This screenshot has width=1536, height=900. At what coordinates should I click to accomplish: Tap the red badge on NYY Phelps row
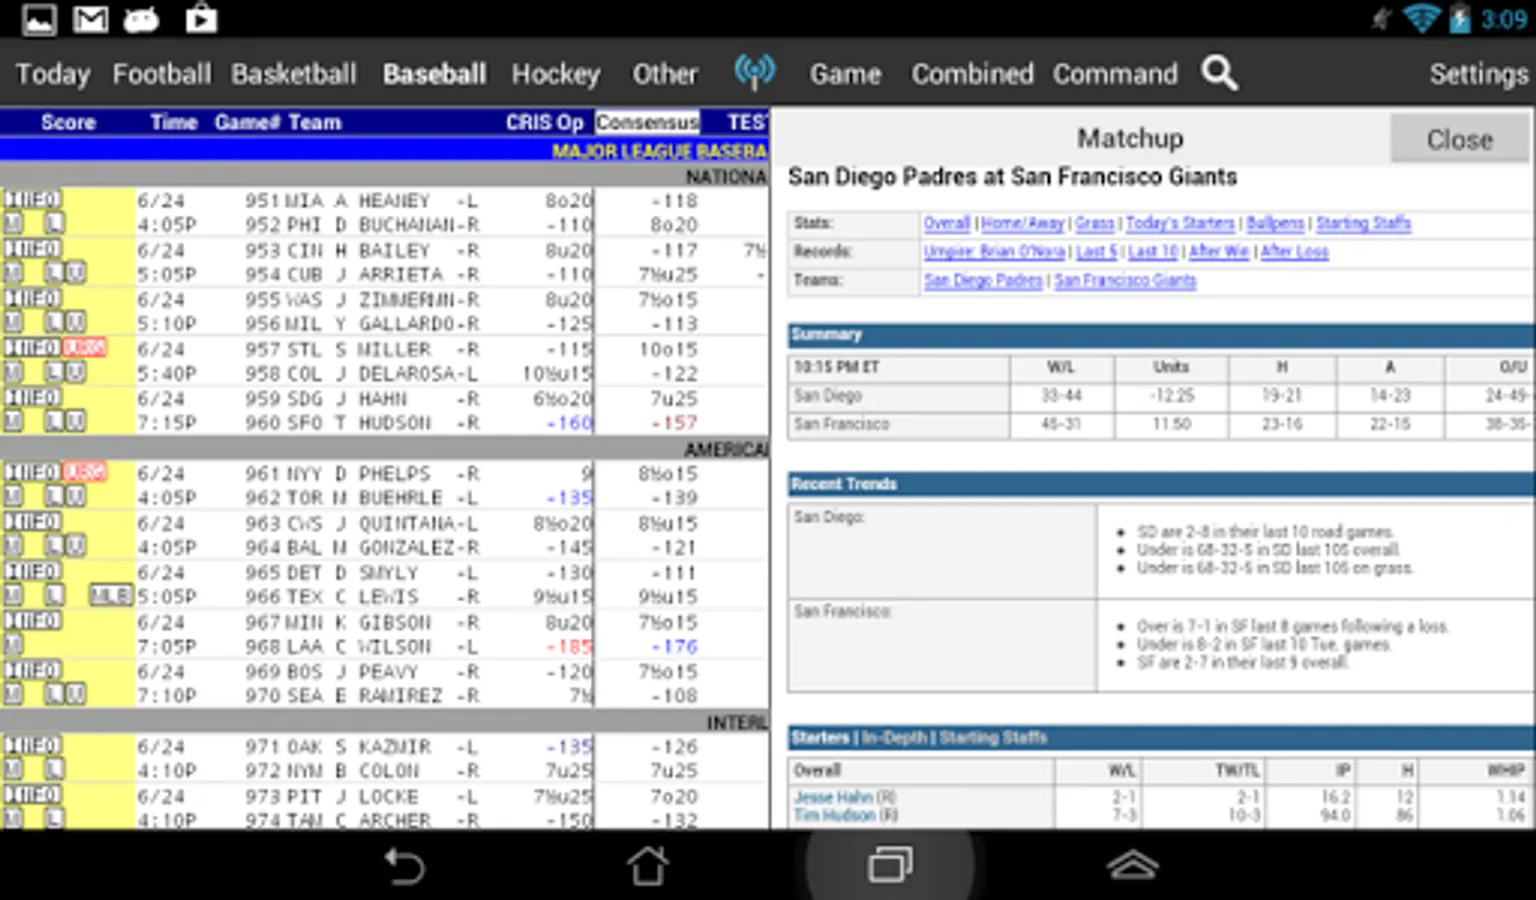click(85, 472)
